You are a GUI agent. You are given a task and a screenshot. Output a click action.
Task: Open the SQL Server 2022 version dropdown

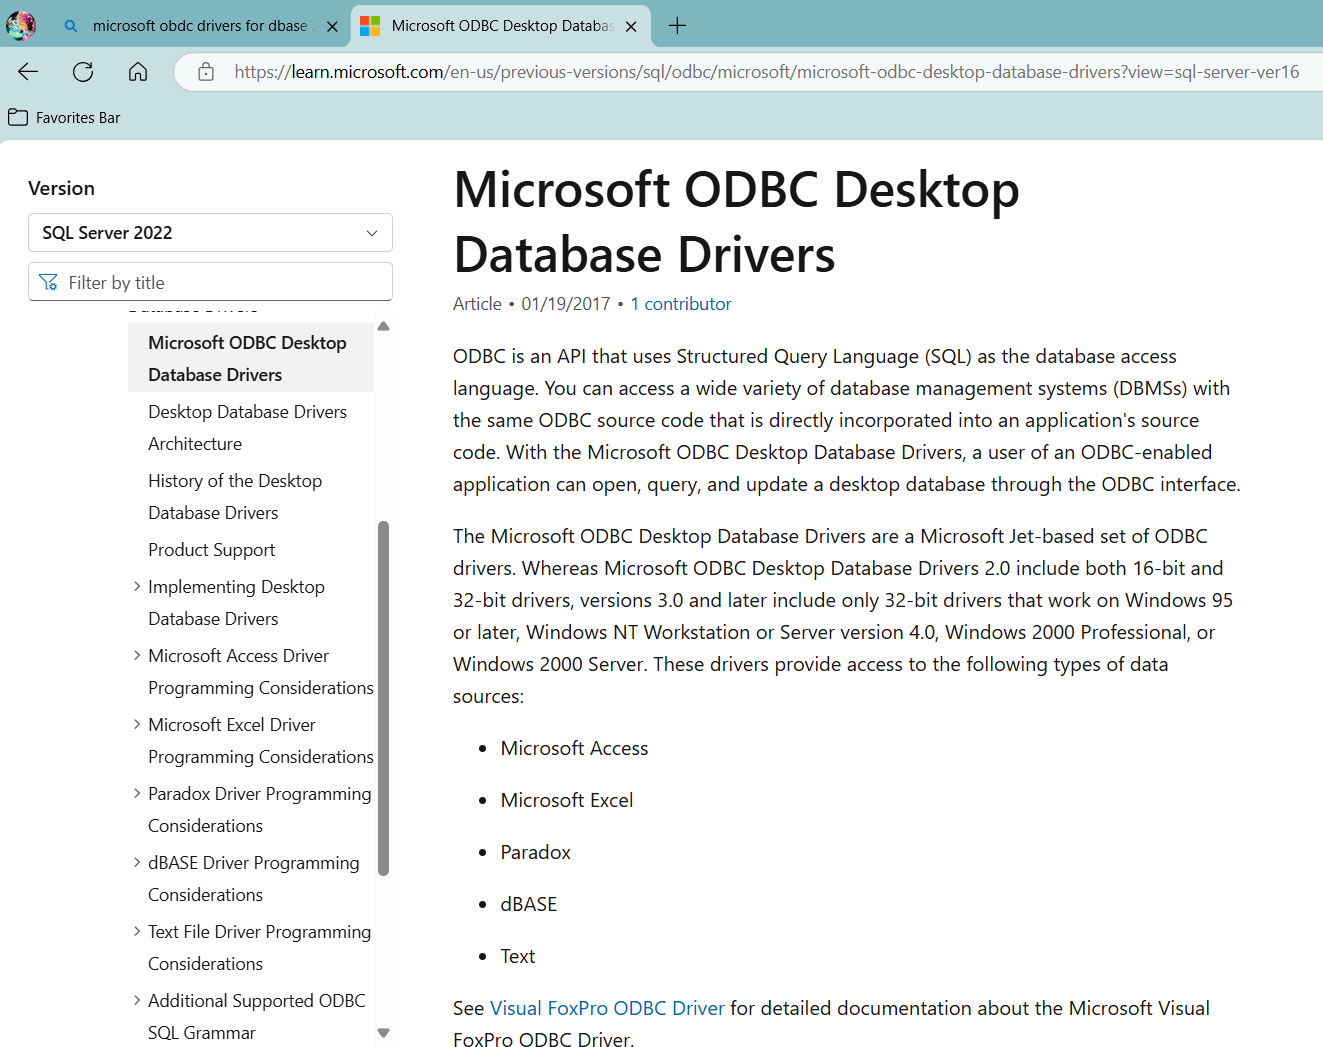click(x=210, y=233)
